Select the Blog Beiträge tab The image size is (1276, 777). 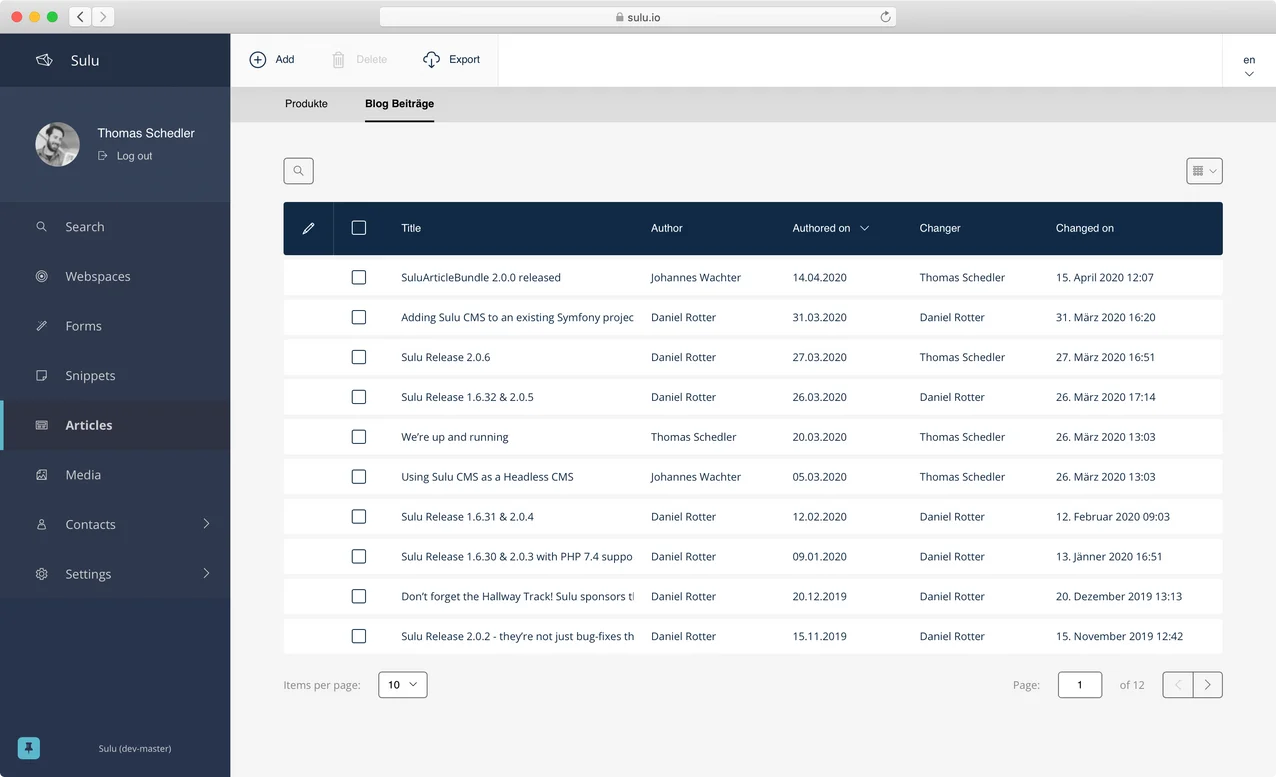pyautogui.click(x=399, y=104)
